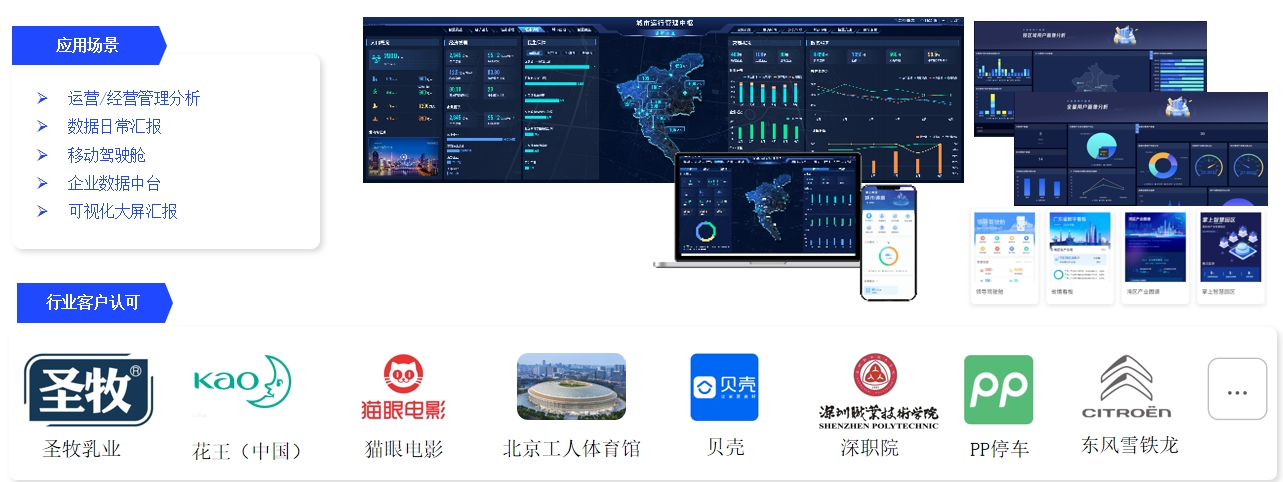Open the 掌上智慧园区 mobile card
This screenshot has width=1283, height=482.
coord(1231,257)
